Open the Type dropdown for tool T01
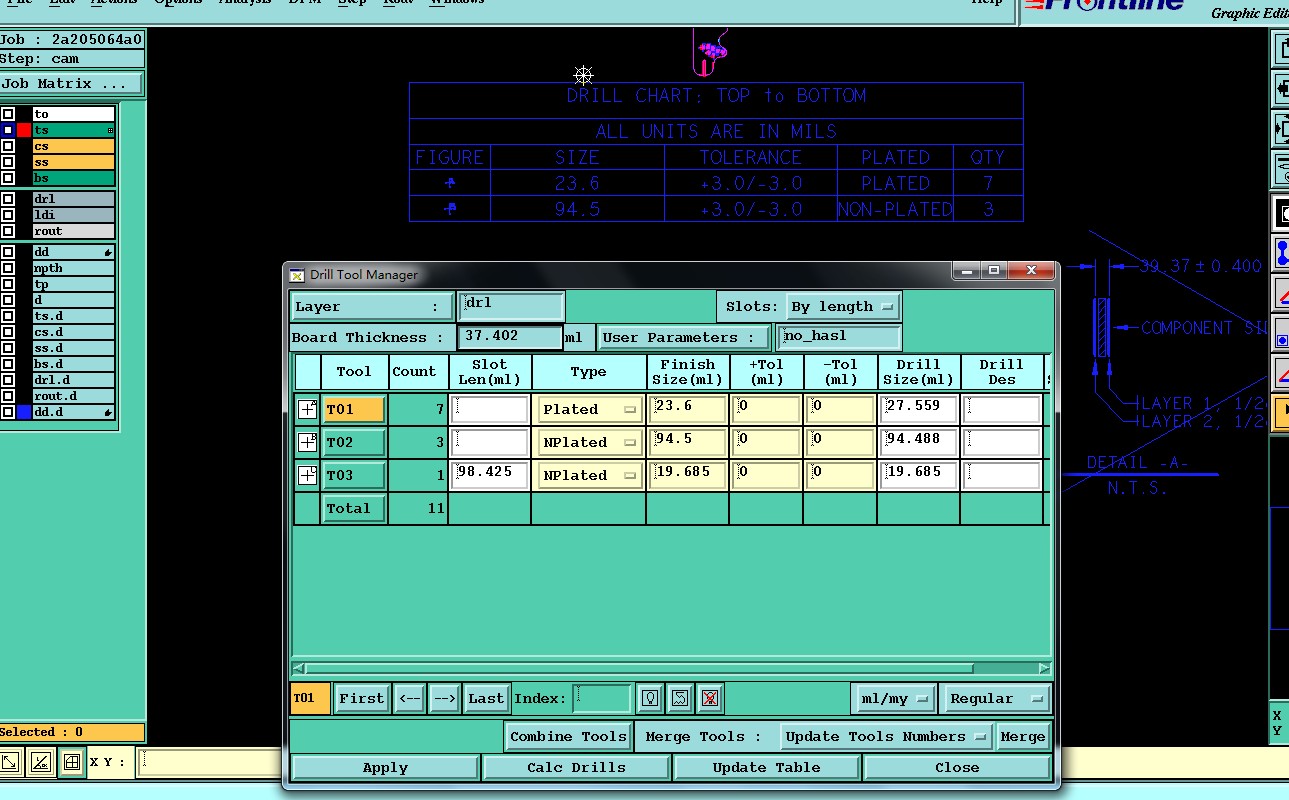The width and height of the screenshot is (1289, 800). [589, 409]
